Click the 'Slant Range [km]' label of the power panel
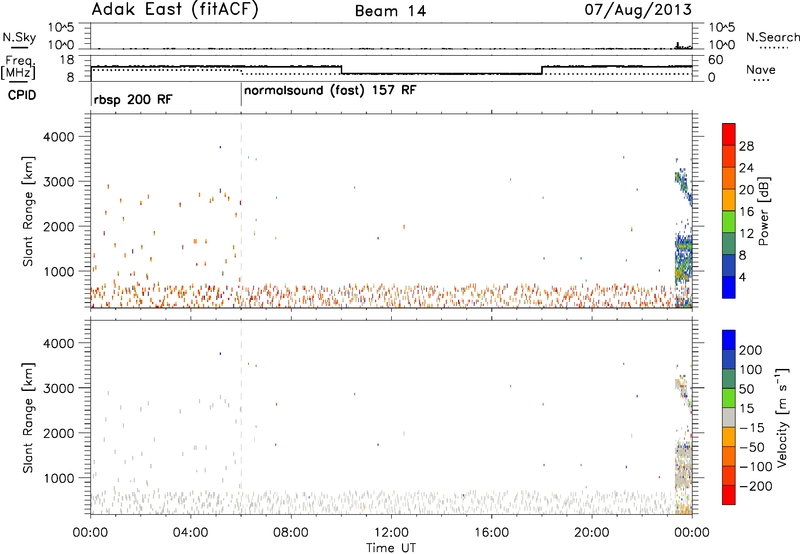This screenshot has height=554, width=800. coord(28,211)
